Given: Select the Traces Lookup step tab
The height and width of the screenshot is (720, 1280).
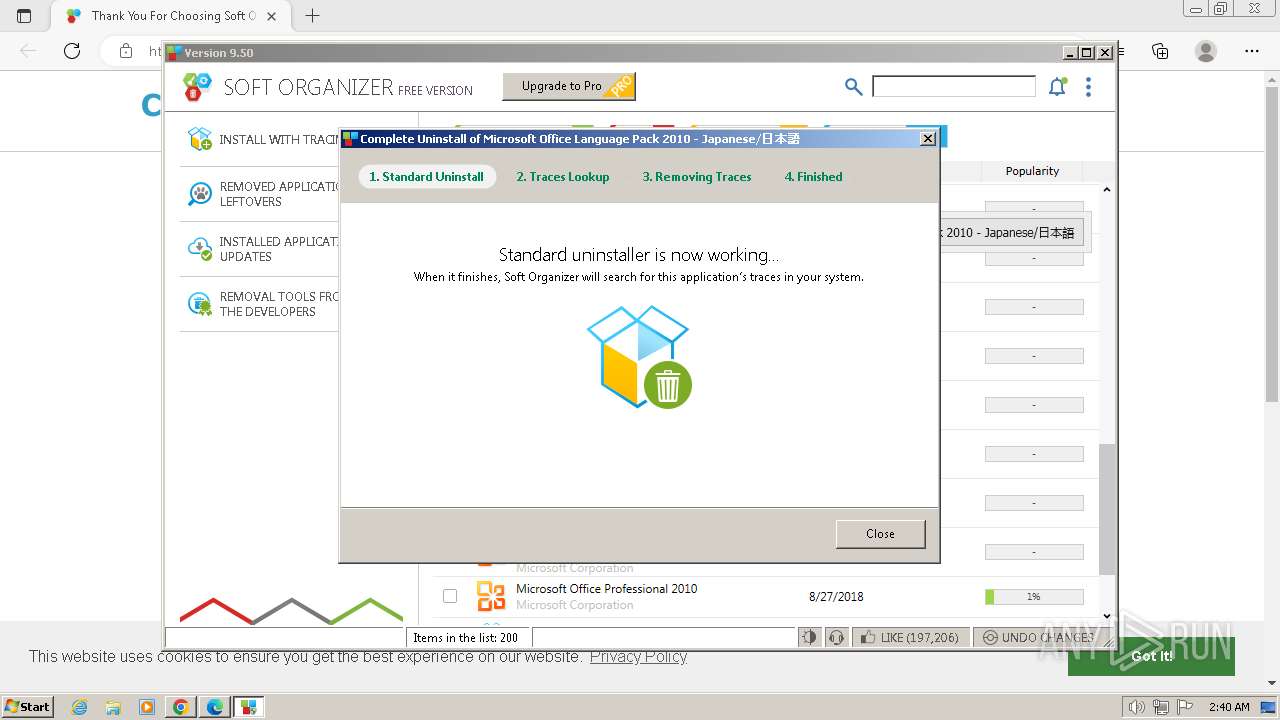Looking at the screenshot, I should 563,176.
